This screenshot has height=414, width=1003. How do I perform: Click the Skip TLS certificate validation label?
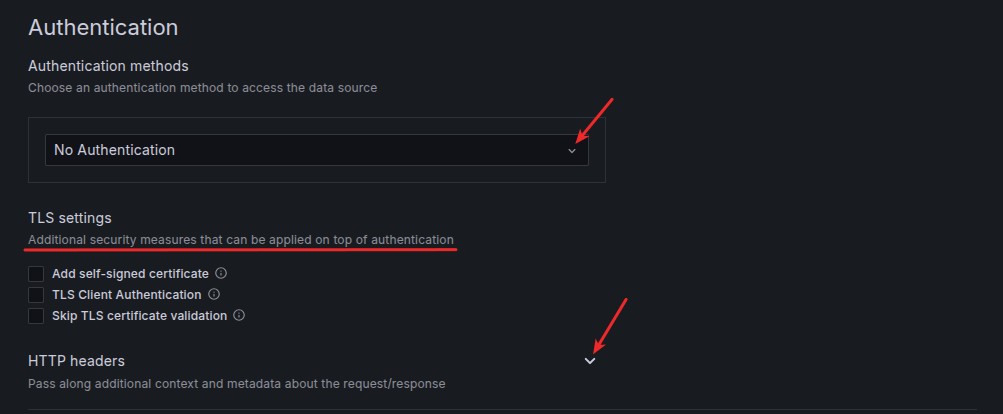139,316
